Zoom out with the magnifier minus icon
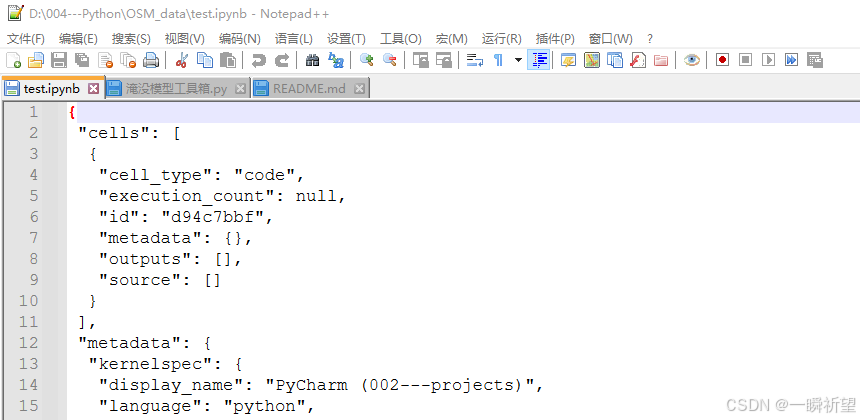The height and width of the screenshot is (420, 860). (x=389, y=60)
